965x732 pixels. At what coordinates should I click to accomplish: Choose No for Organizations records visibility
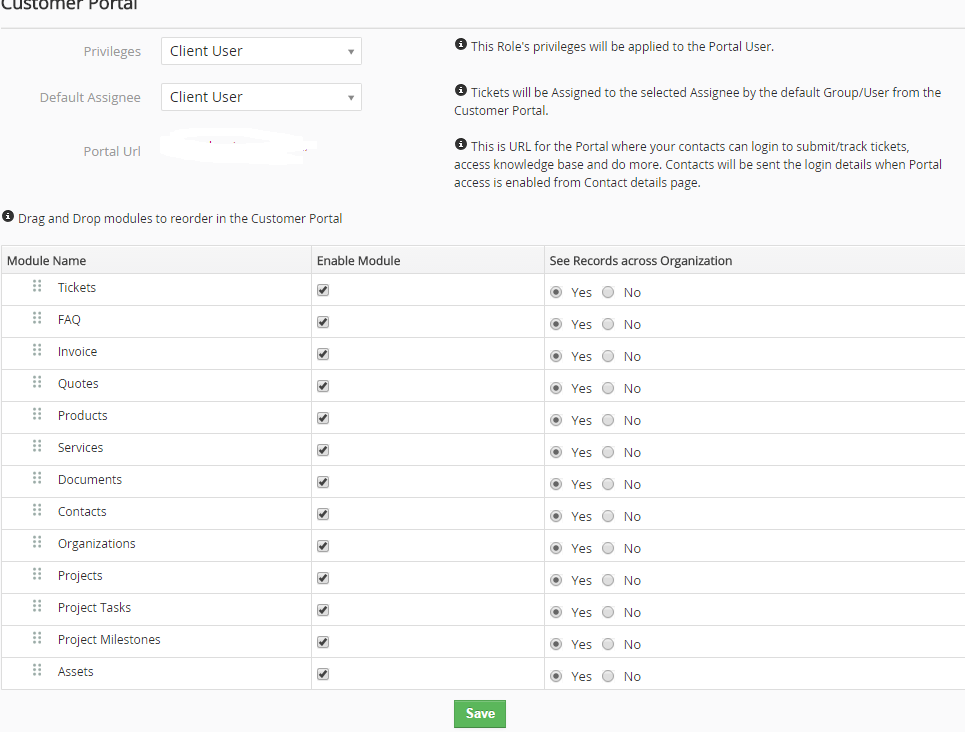point(608,549)
